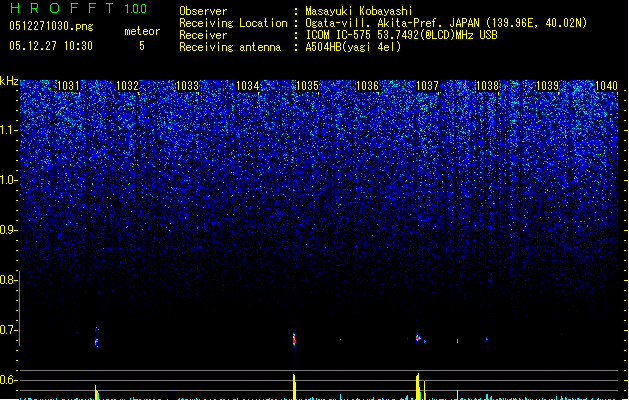The height and width of the screenshot is (400, 629).
Task: Click the A504HB(yagi 4el) antenna value
Action: tap(353, 47)
